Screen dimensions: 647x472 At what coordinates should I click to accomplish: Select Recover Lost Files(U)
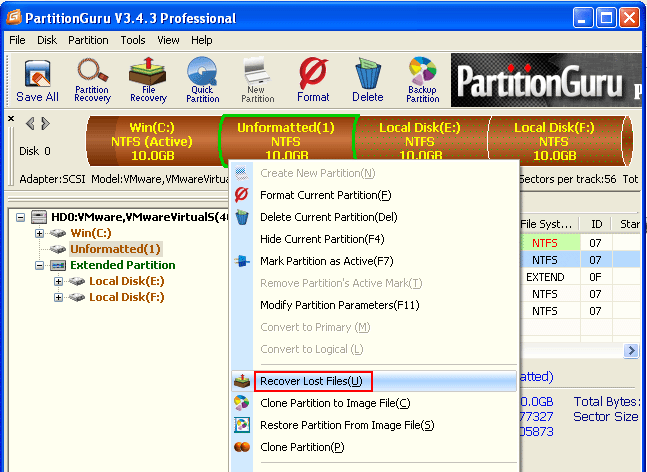[x=374, y=381]
